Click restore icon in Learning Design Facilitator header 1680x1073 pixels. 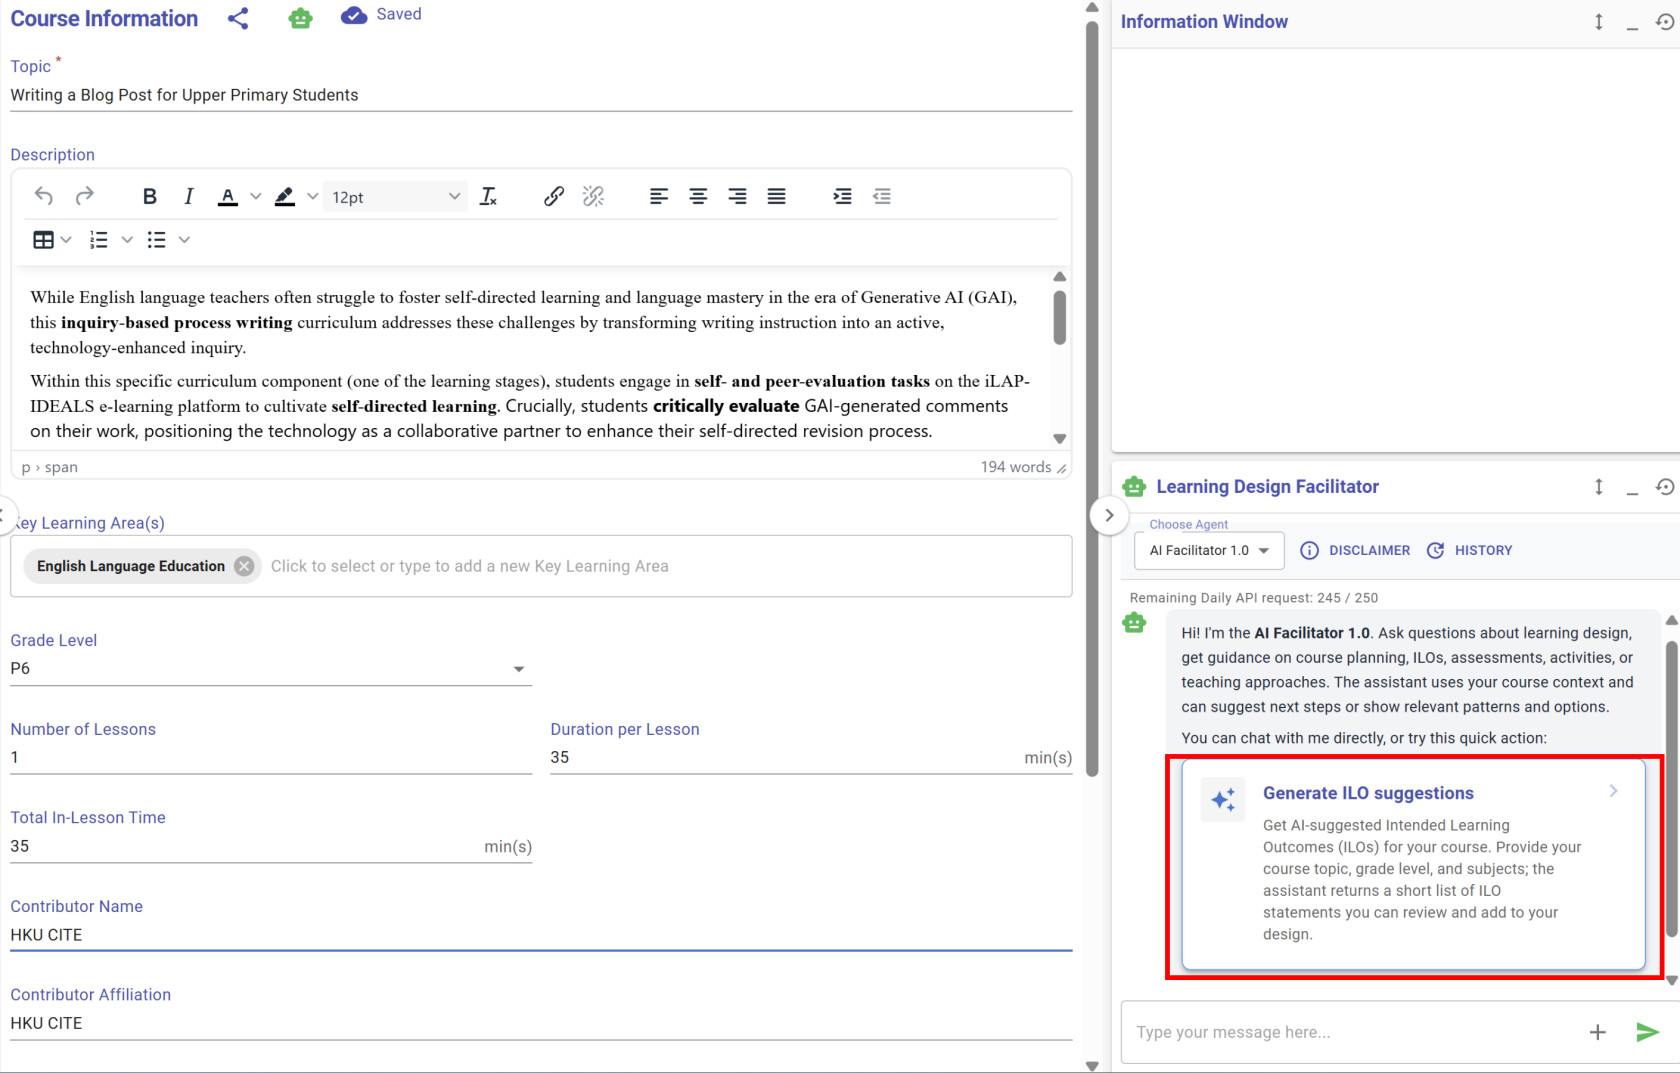point(1665,487)
